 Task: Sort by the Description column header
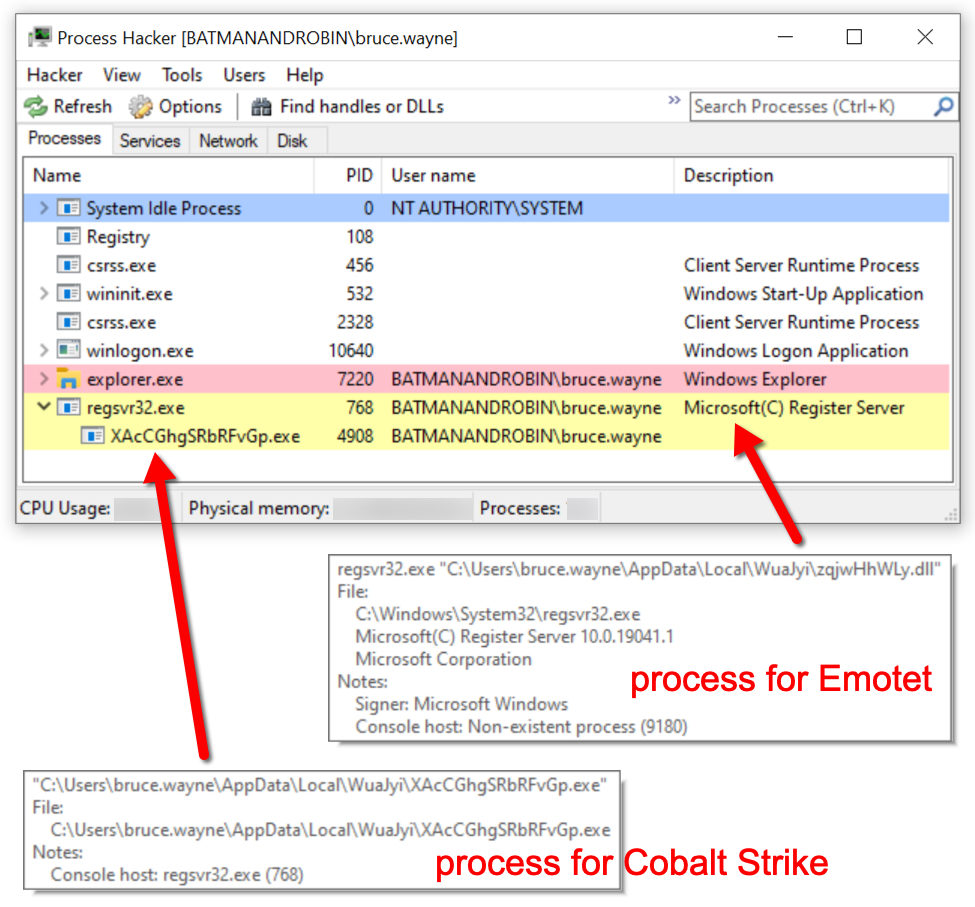[x=811, y=175]
